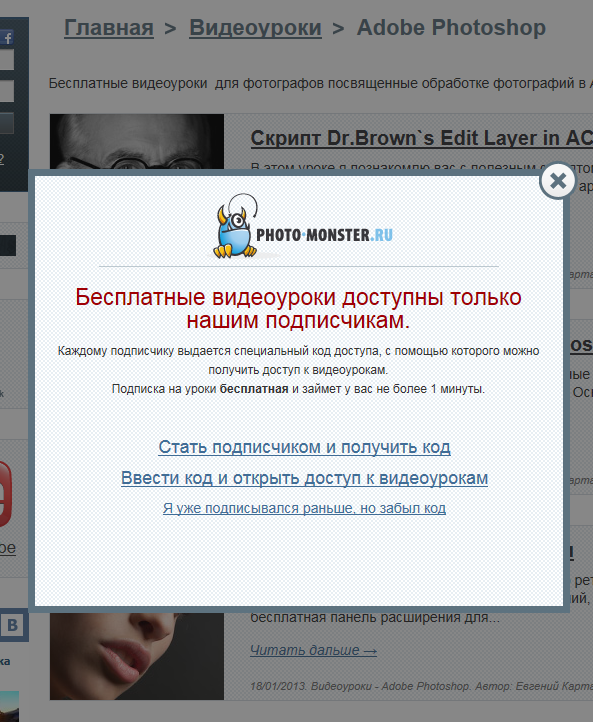The height and width of the screenshot is (722, 593).
Task: Go to 'Главная' breadcrumb link
Action: (109, 28)
